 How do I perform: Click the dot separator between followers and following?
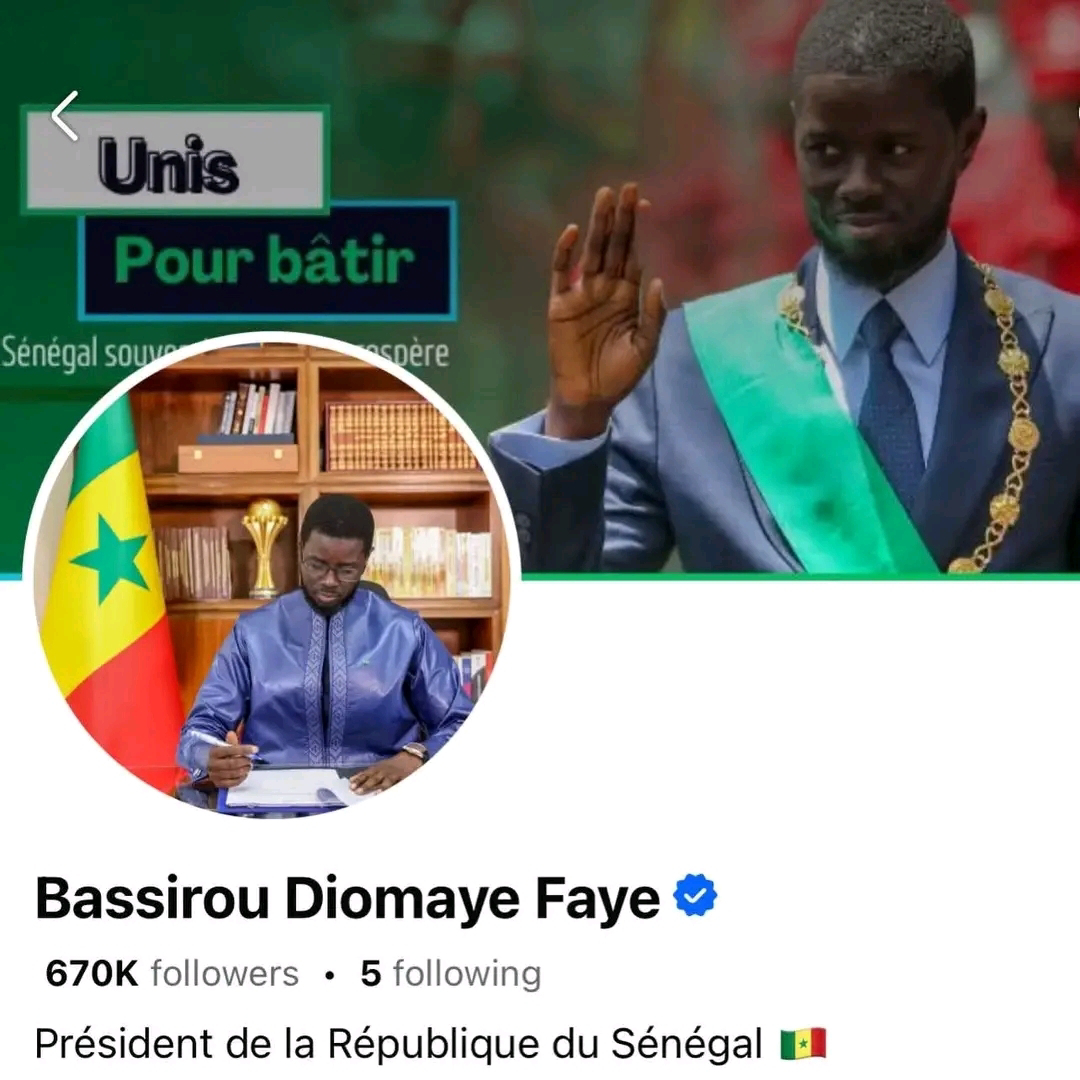pos(330,975)
